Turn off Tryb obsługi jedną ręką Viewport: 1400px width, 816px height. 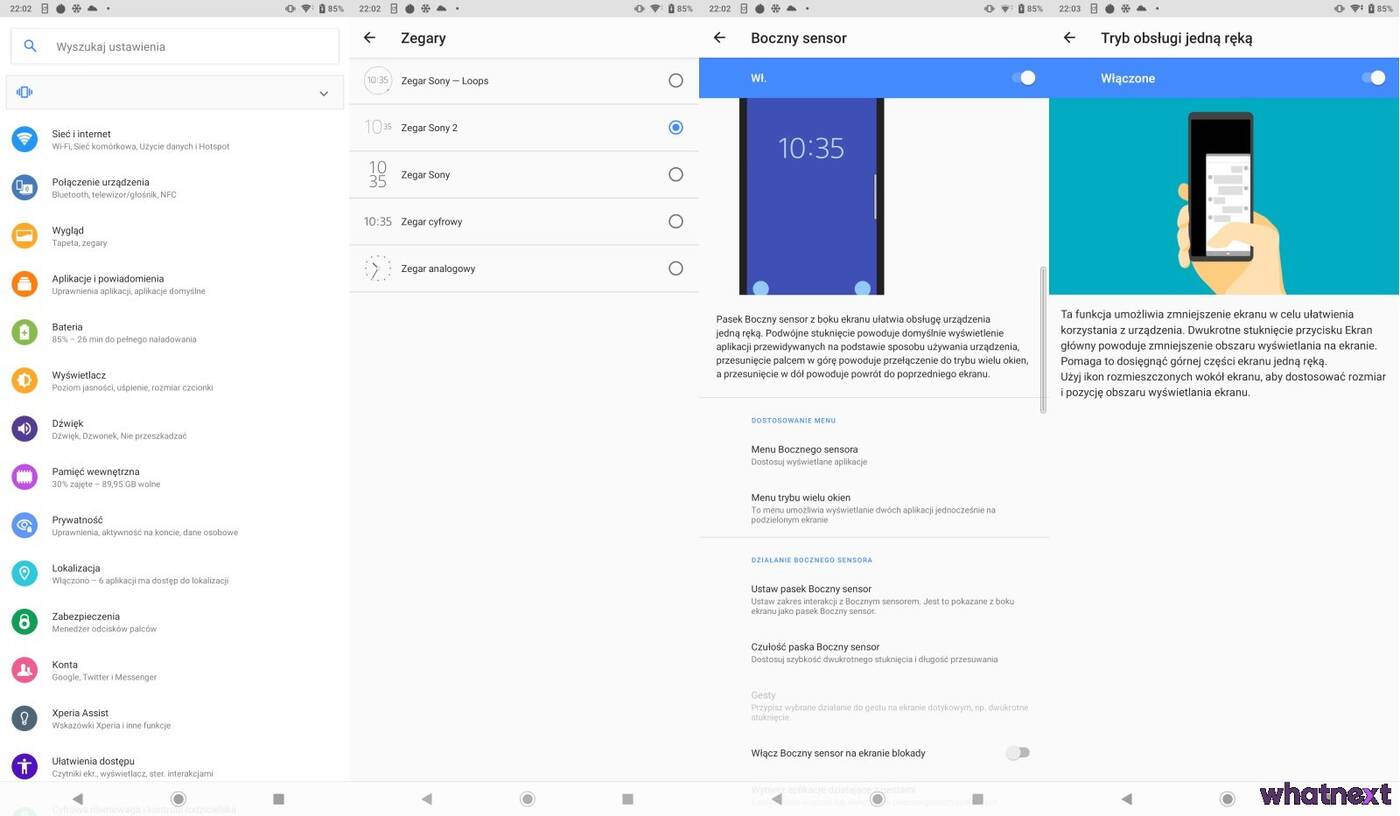[x=1376, y=77]
